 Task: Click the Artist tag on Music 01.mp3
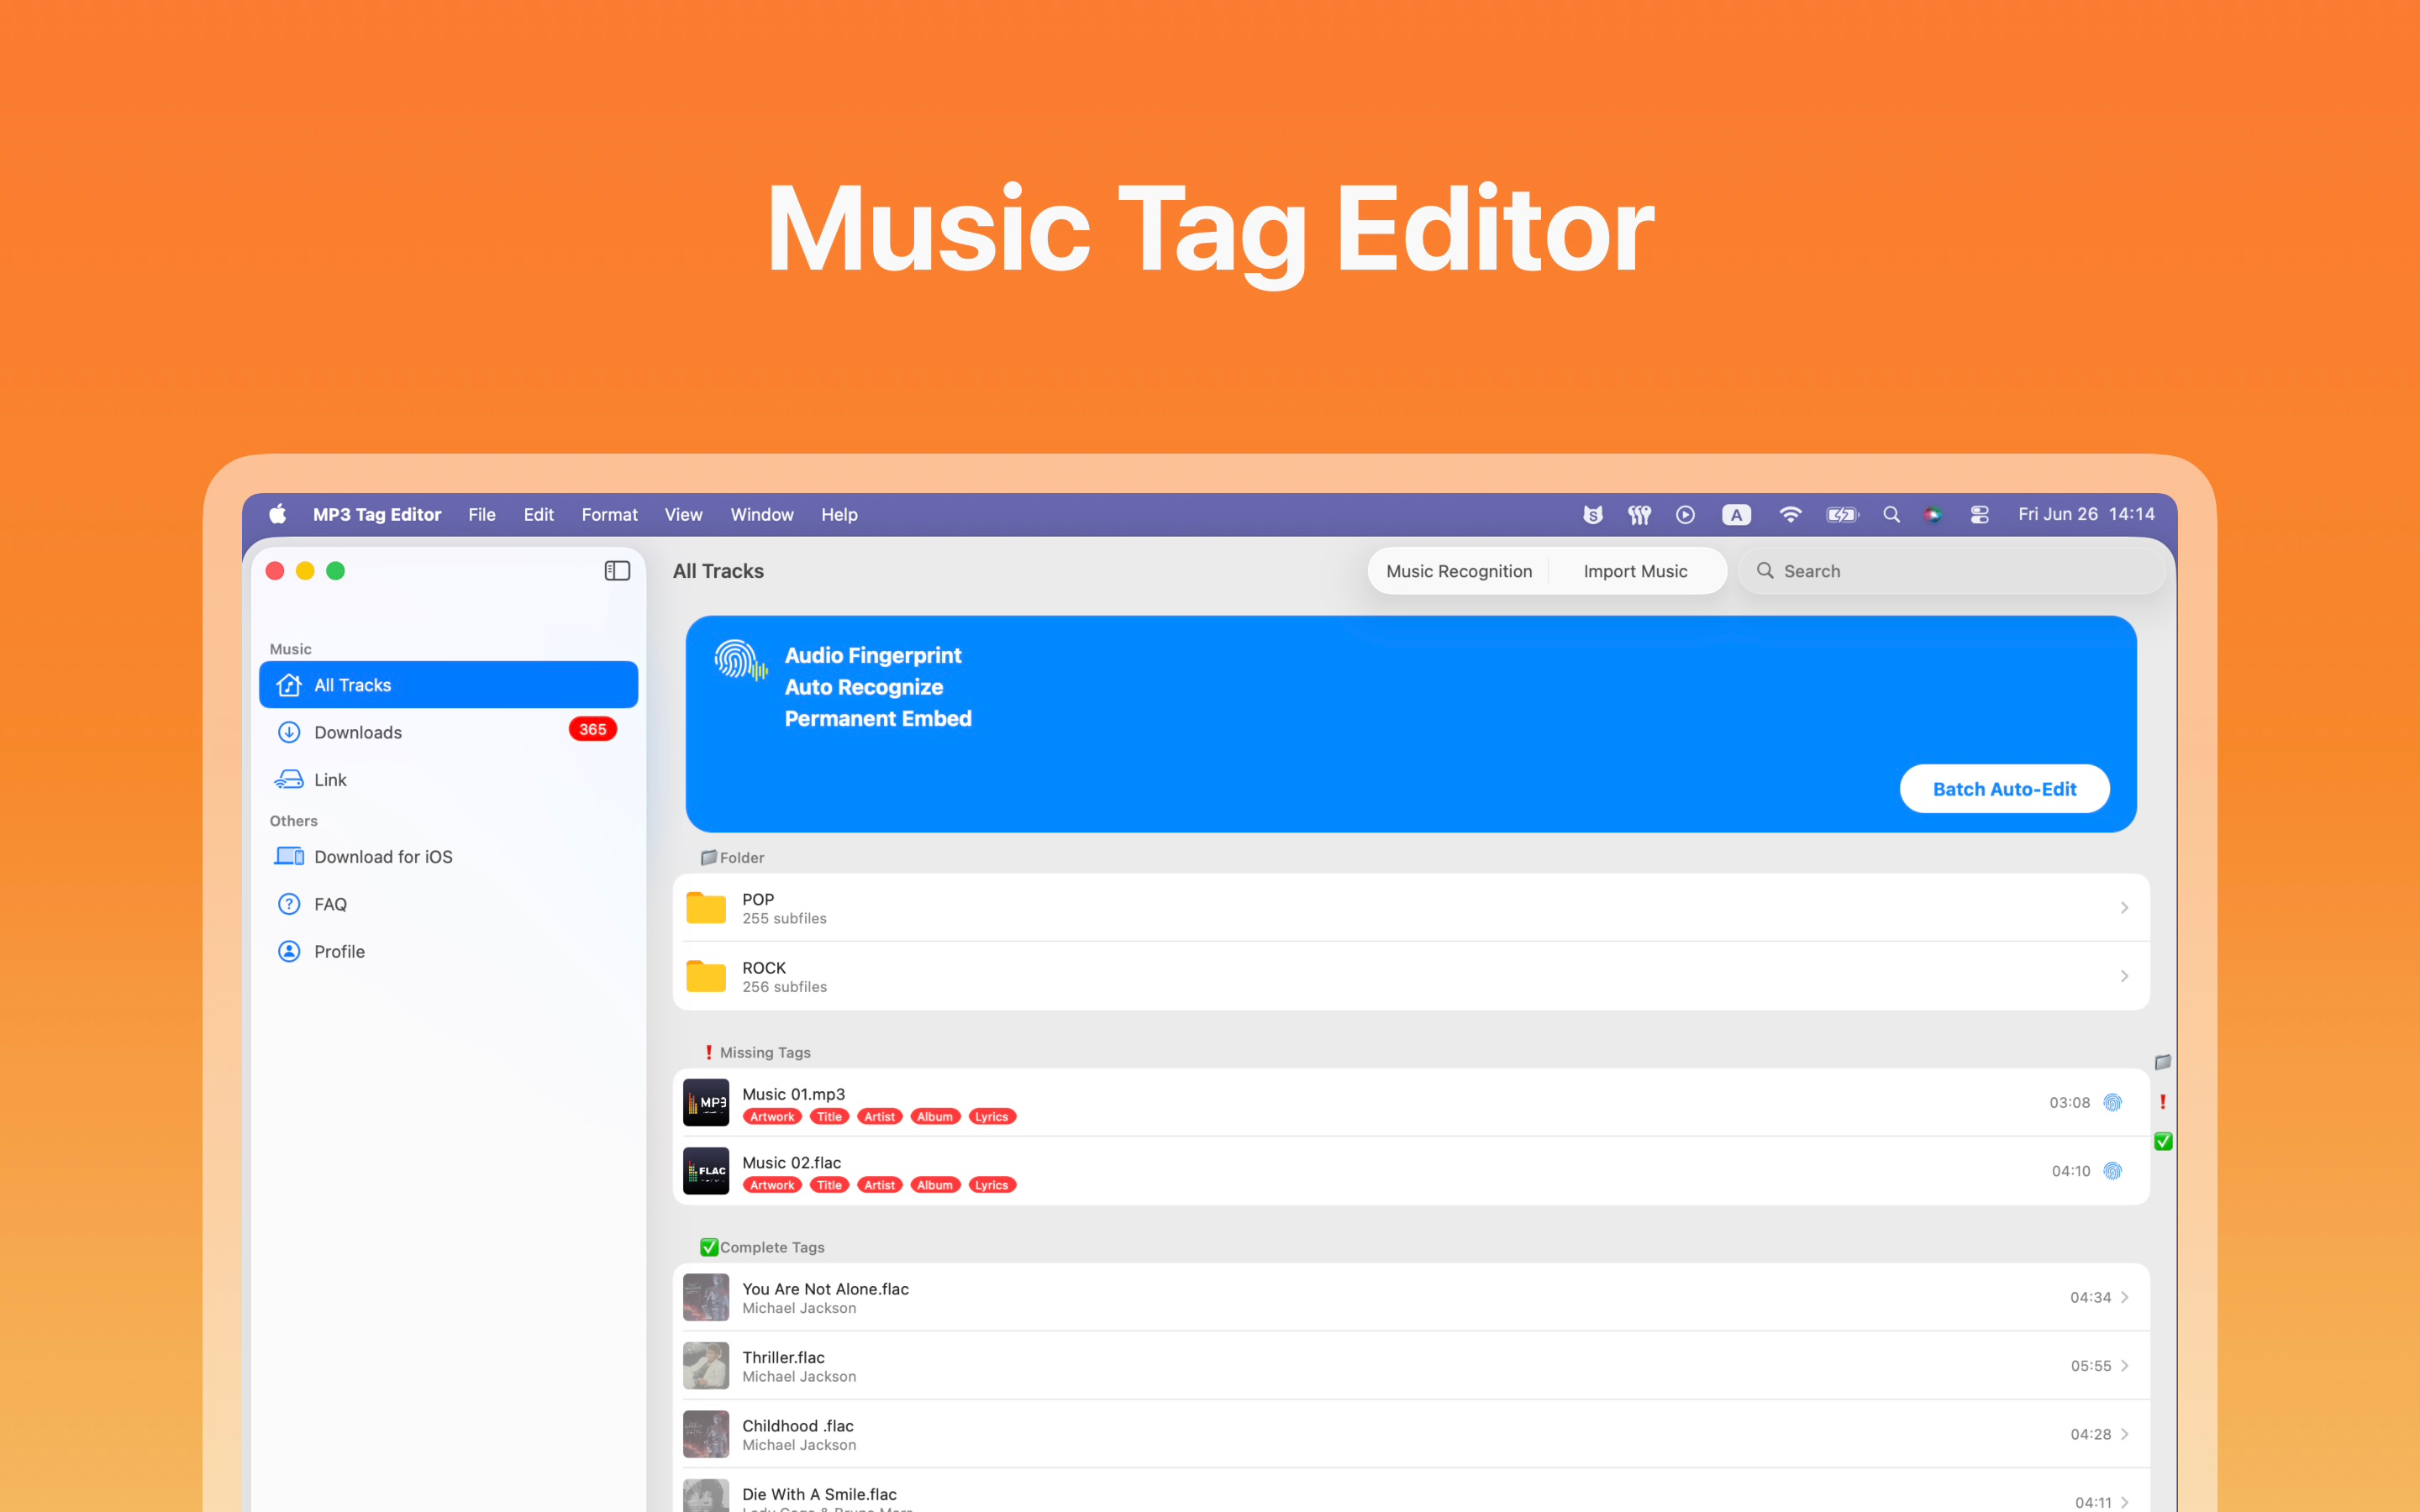pyautogui.click(x=880, y=1117)
